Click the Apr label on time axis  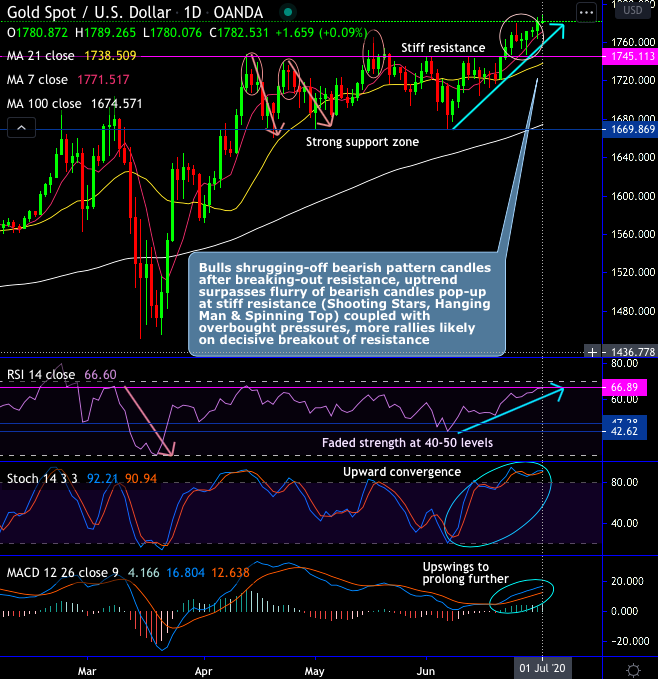tap(203, 671)
